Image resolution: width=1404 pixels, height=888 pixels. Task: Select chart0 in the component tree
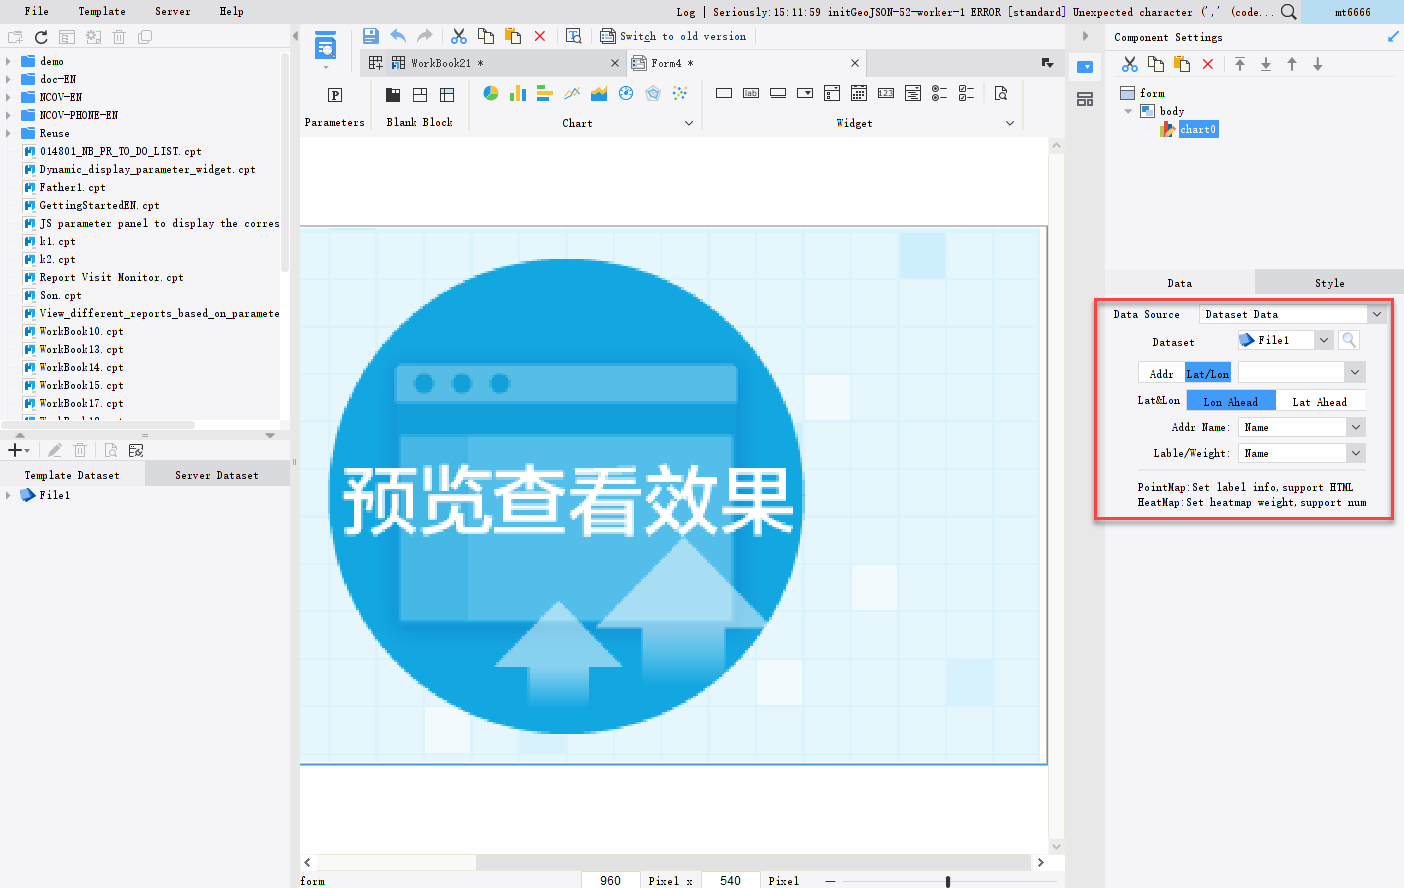click(1196, 129)
